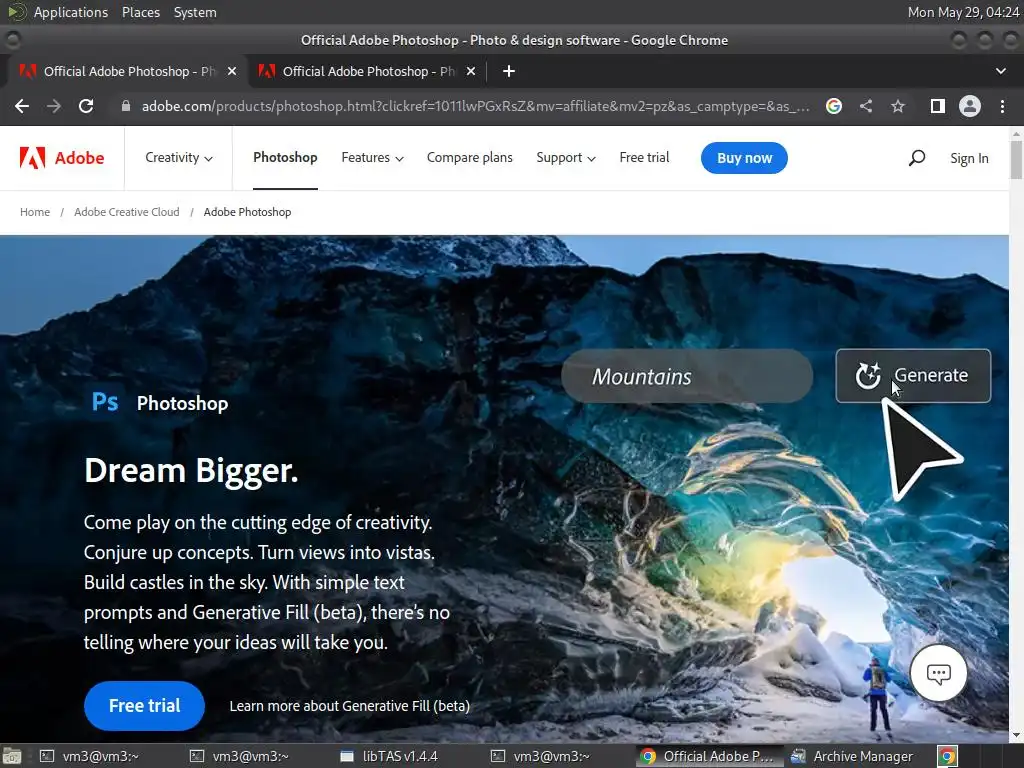Open the site search magnifier
This screenshot has height=768, width=1024.
tap(917, 158)
